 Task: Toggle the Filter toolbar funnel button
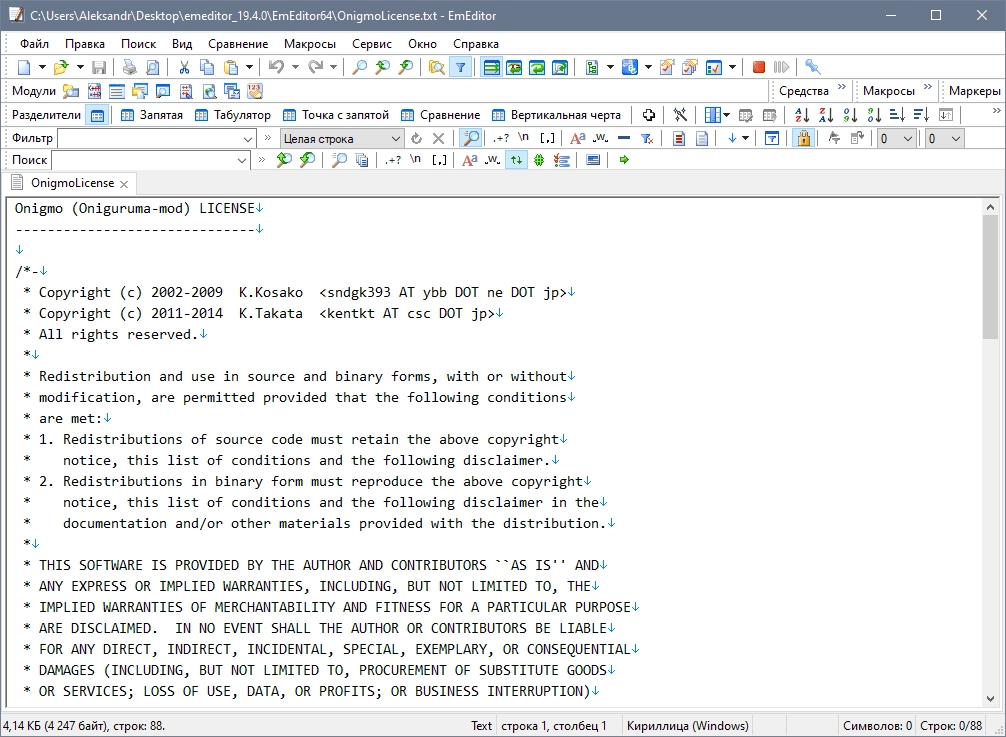pos(461,67)
